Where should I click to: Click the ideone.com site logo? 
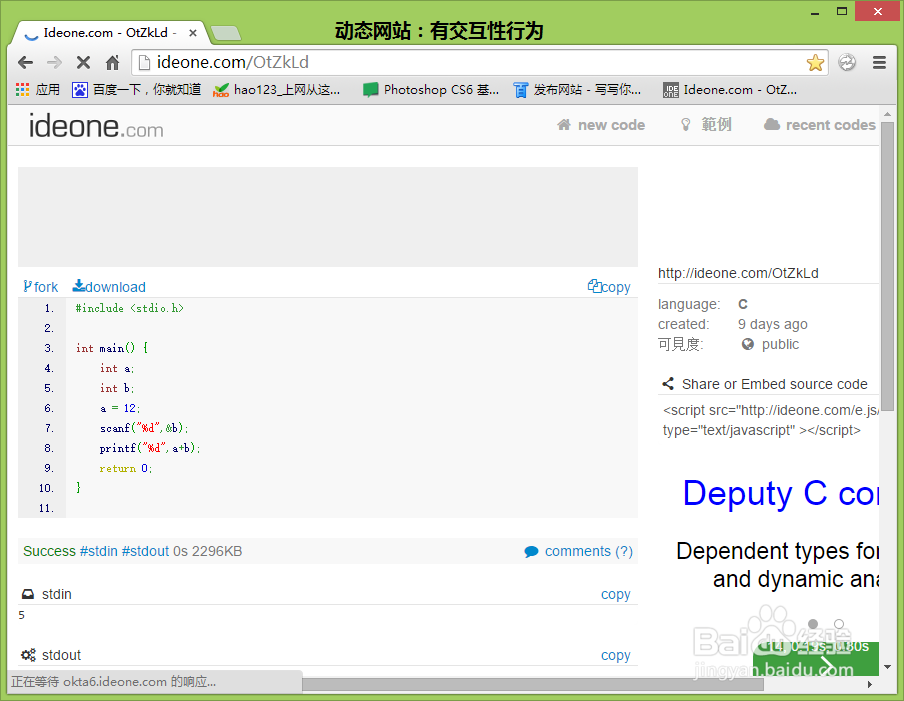point(96,126)
